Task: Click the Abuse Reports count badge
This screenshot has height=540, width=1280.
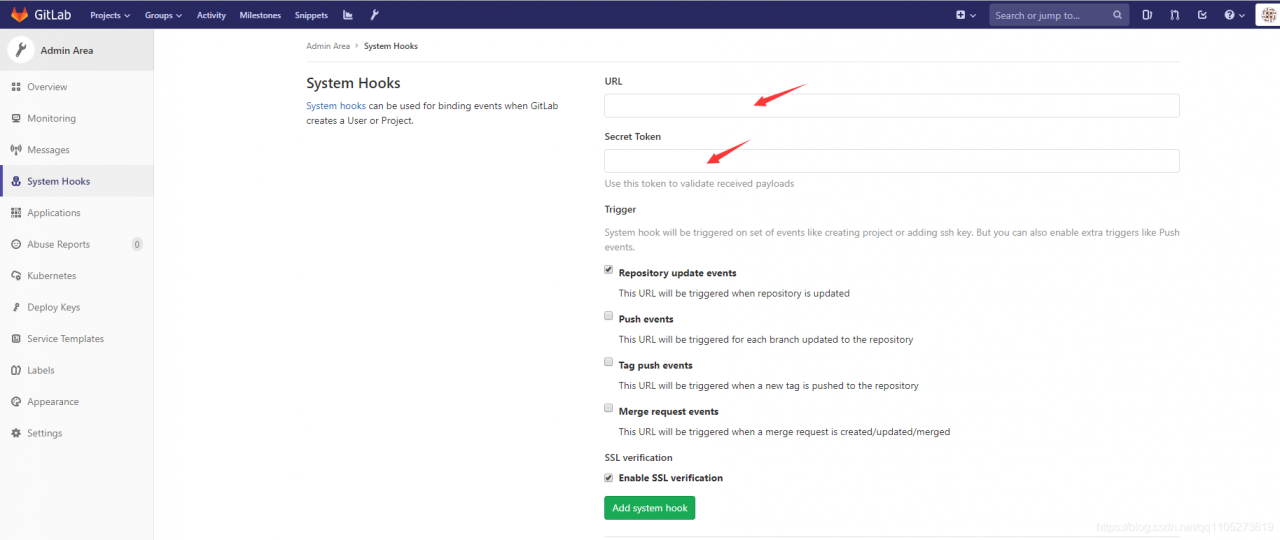Action: pyautogui.click(x=137, y=244)
